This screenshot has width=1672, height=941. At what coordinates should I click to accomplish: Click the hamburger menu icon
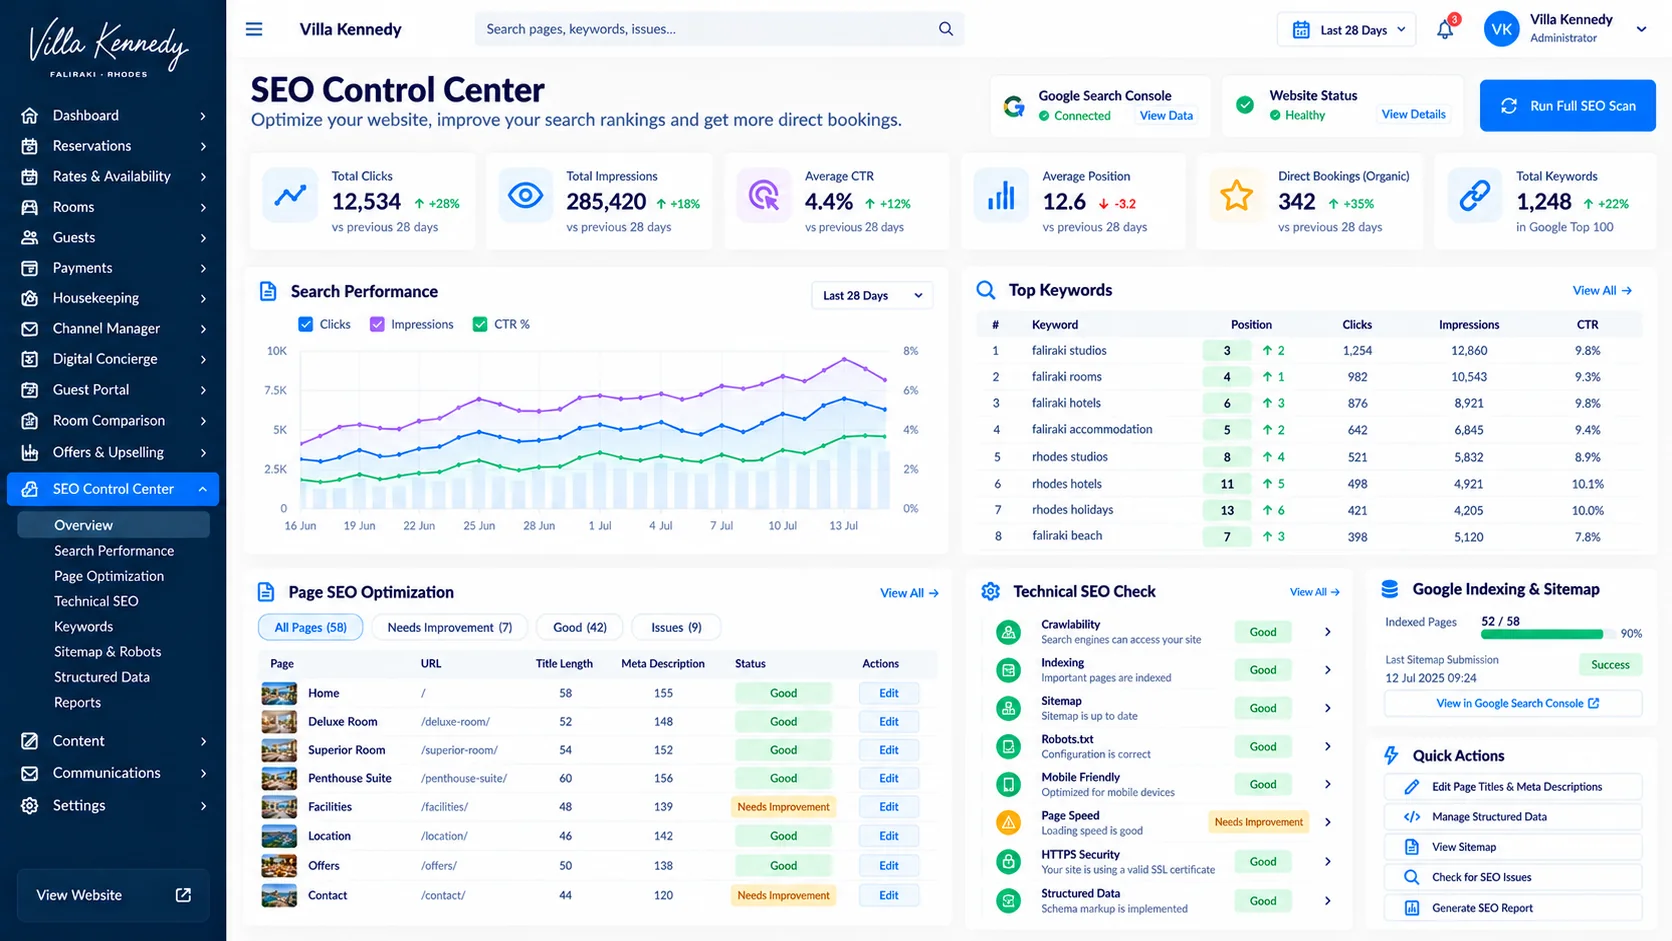pyautogui.click(x=254, y=29)
